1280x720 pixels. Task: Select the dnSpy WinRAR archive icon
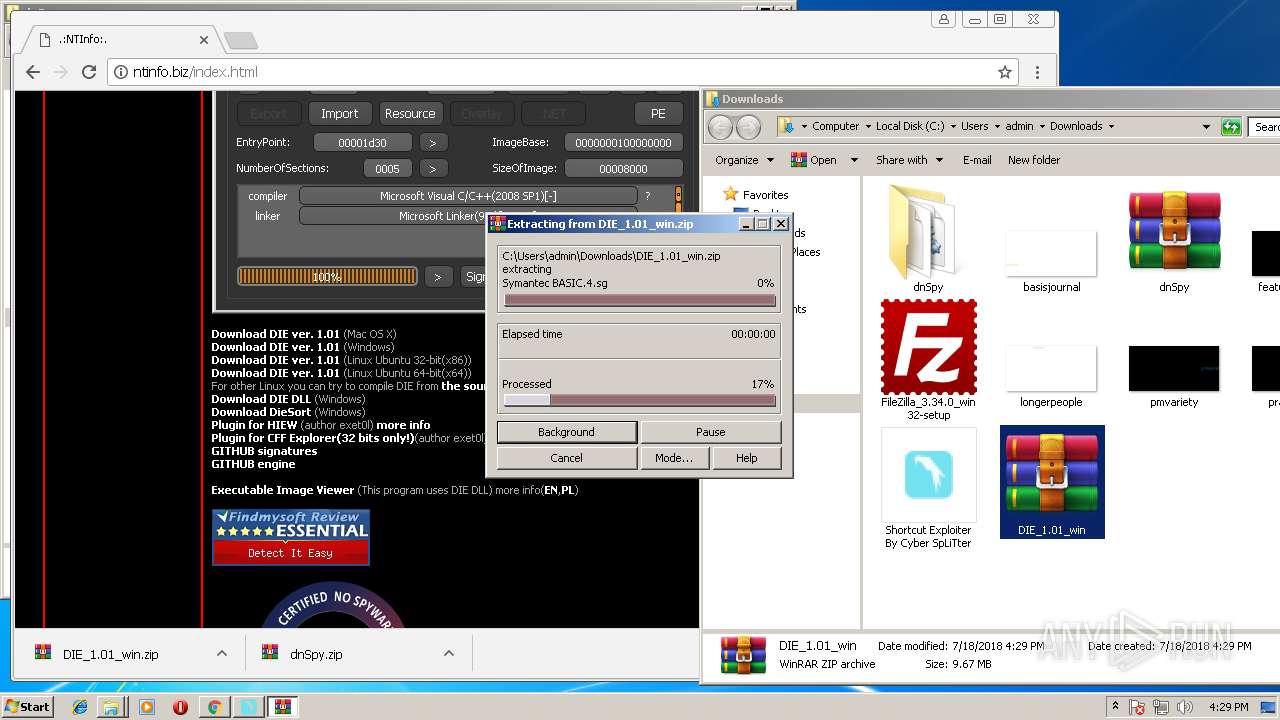[x=1174, y=236]
